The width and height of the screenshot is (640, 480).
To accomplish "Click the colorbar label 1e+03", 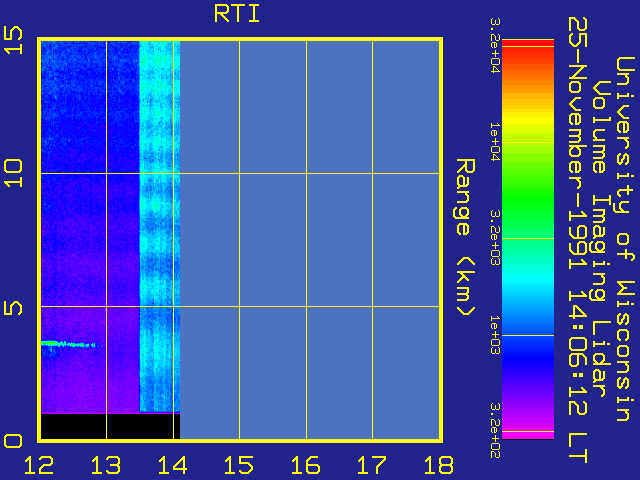I will click(495, 335).
